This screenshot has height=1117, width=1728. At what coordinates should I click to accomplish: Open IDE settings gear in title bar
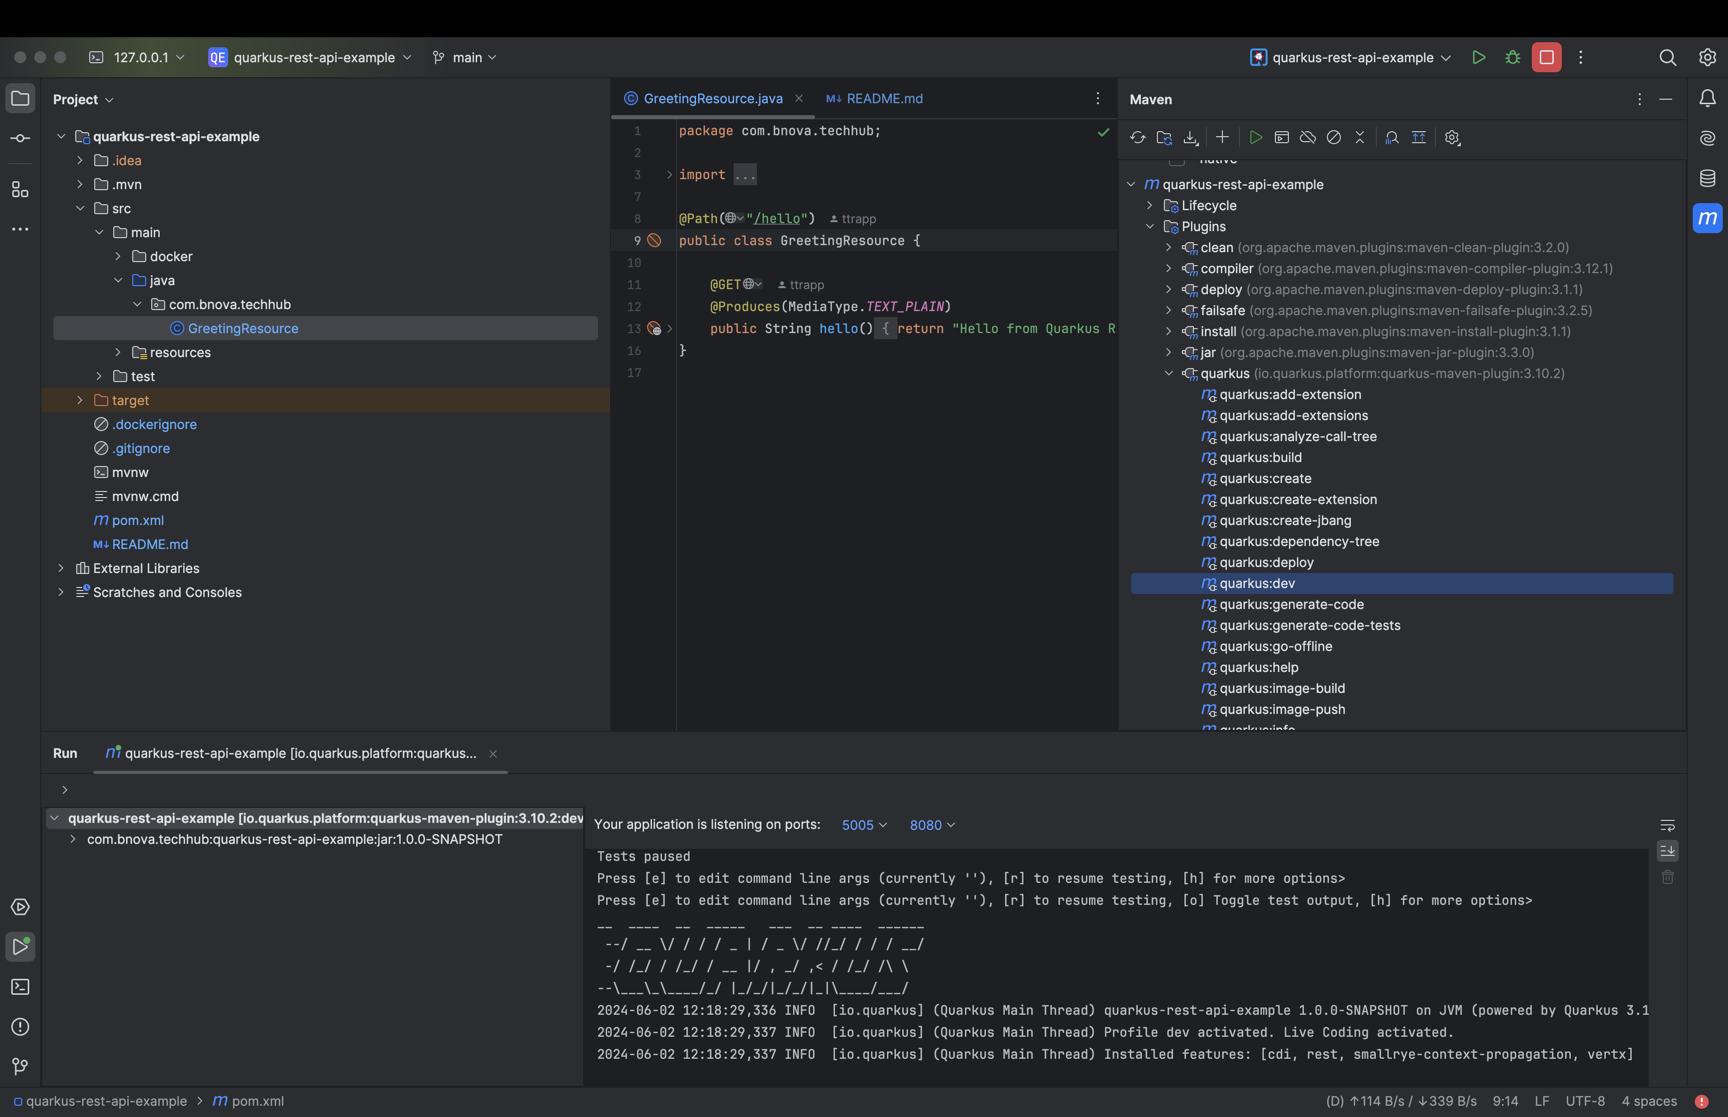click(x=1708, y=58)
